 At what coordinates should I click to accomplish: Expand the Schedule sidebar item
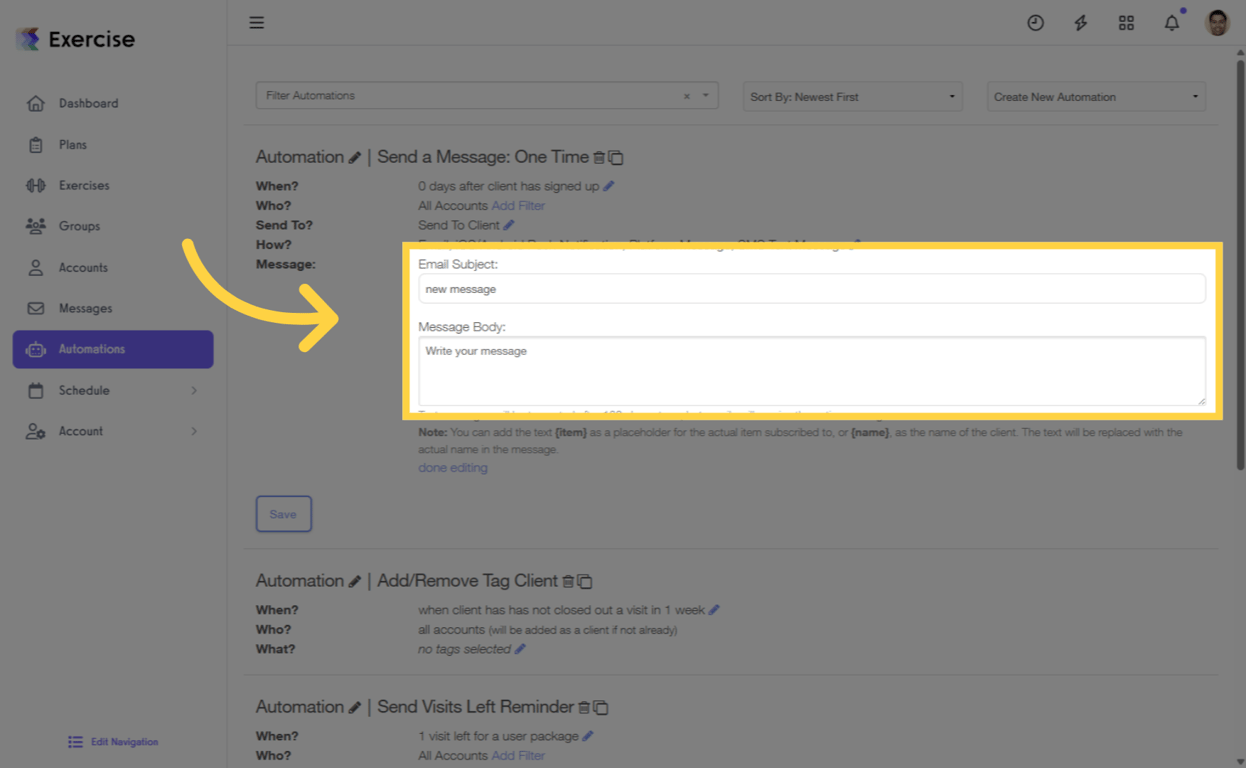tap(113, 390)
